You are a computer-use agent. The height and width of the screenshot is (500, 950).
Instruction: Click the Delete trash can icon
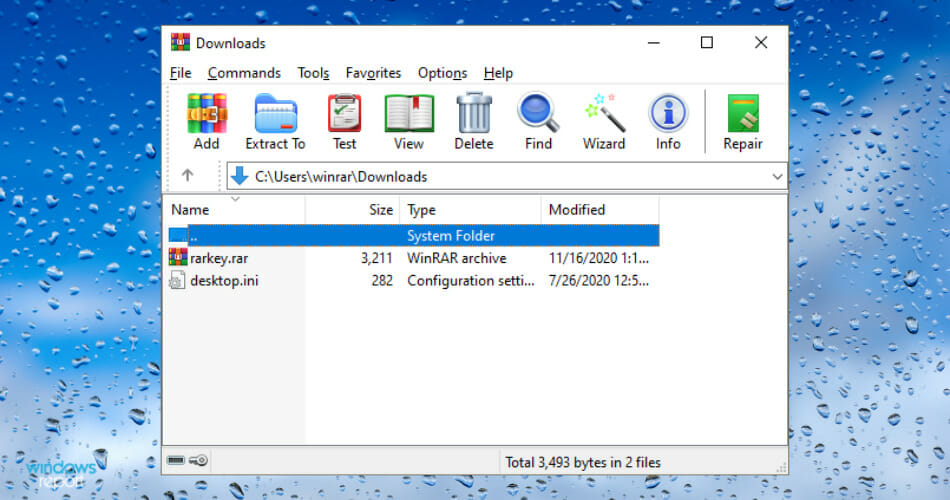[474, 113]
